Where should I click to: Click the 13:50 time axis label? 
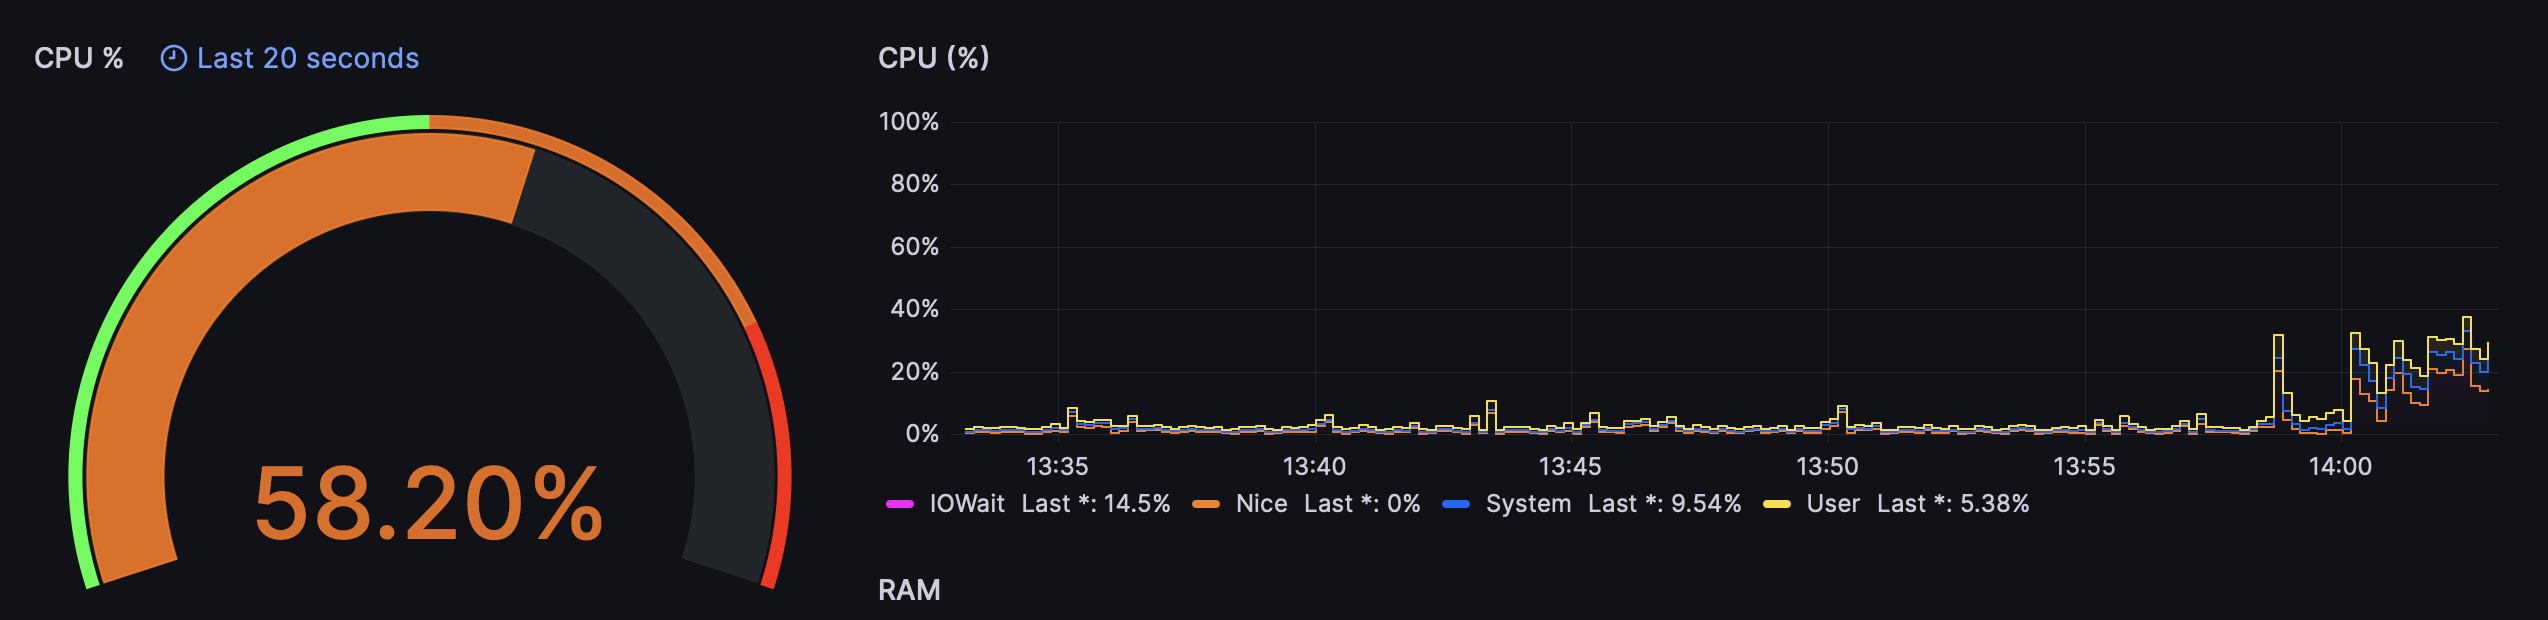pos(1827,467)
